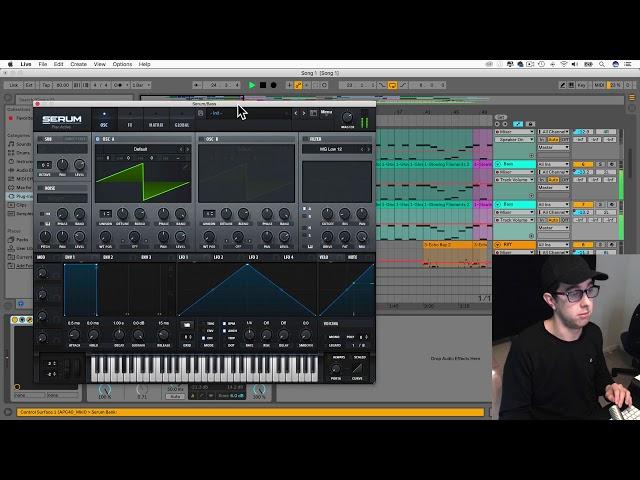
Task: Toggle the orange Loop switch in transport
Action: pos(392,85)
